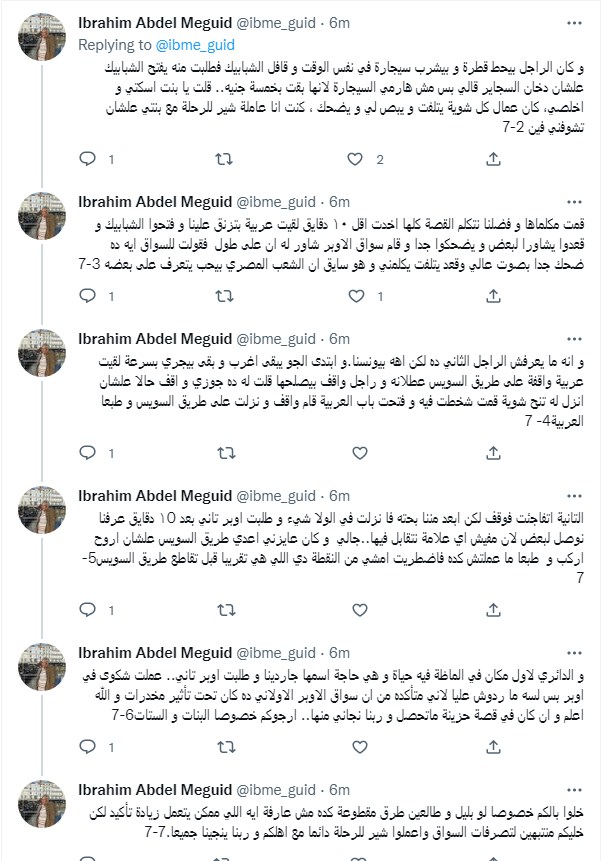
Task: Reply to the tweet ending in 3-7
Action: (88, 295)
